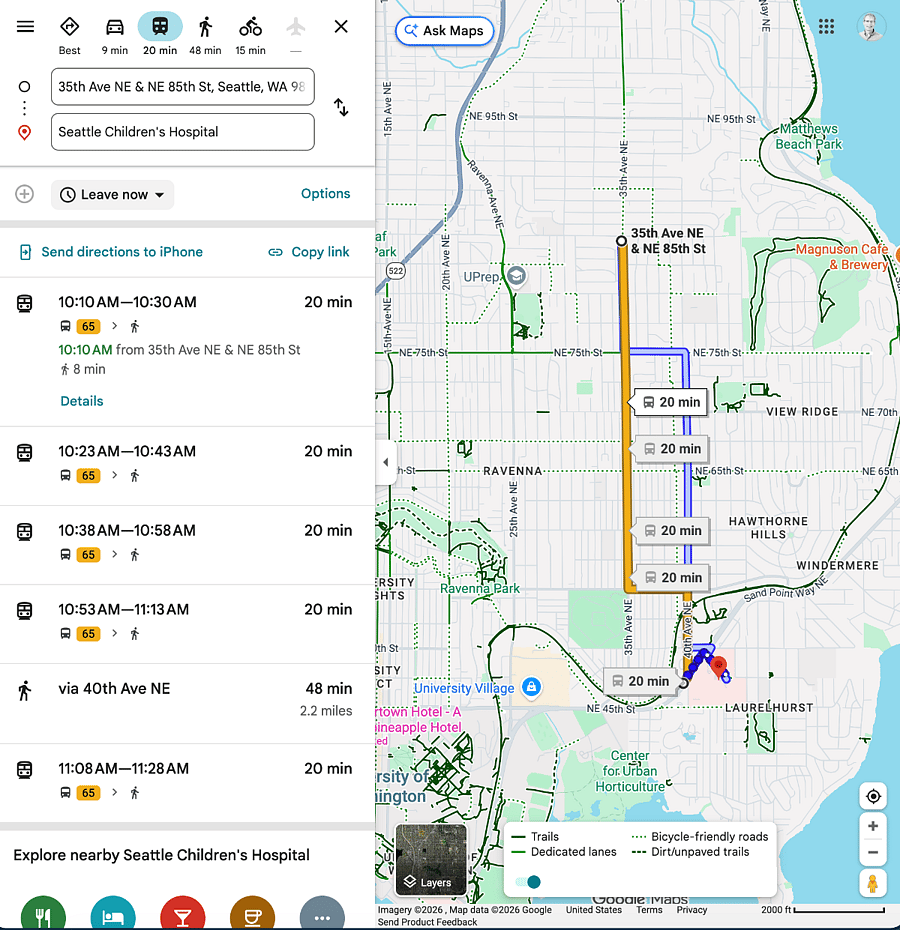900x930 pixels.
Task: Select the Best travel mode
Action: [69, 36]
